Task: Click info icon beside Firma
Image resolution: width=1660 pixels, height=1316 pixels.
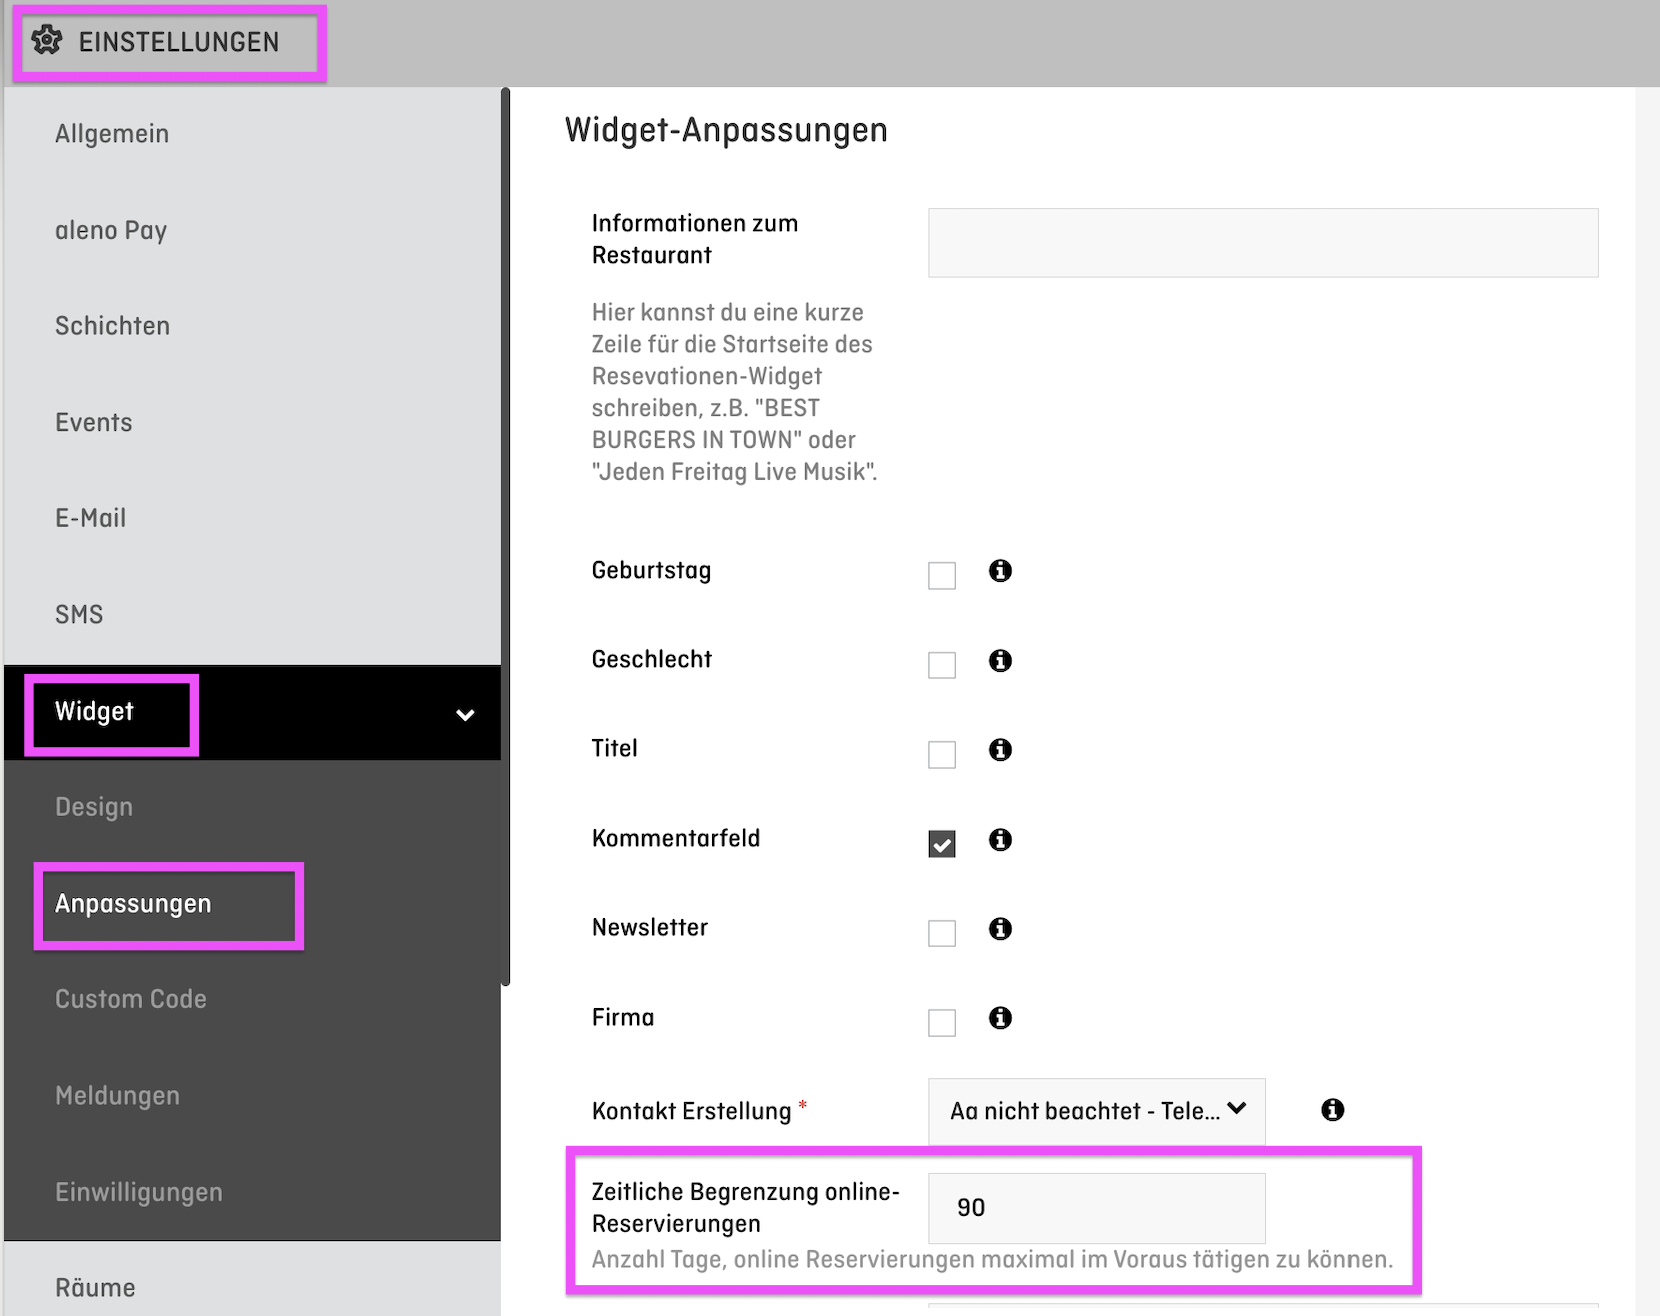Action: 1000,1017
